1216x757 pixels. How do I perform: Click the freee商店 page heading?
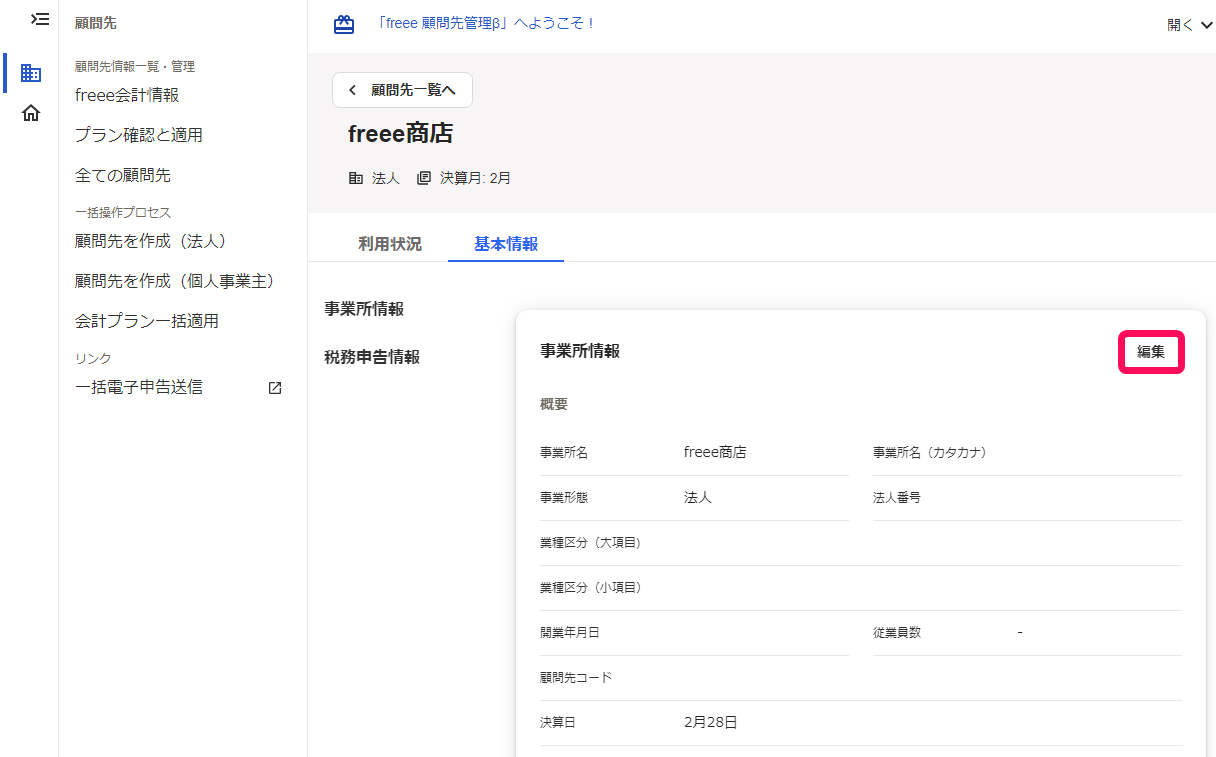pos(401,134)
